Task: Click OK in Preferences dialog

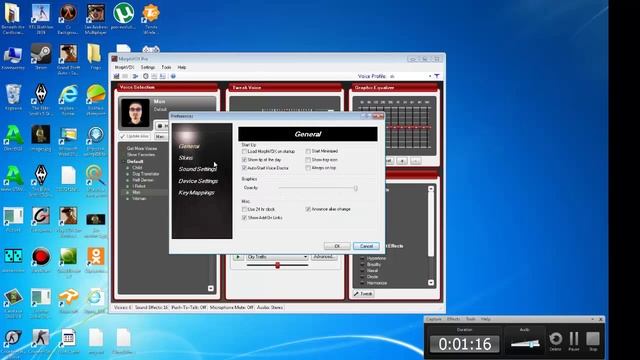Action: pos(337,246)
